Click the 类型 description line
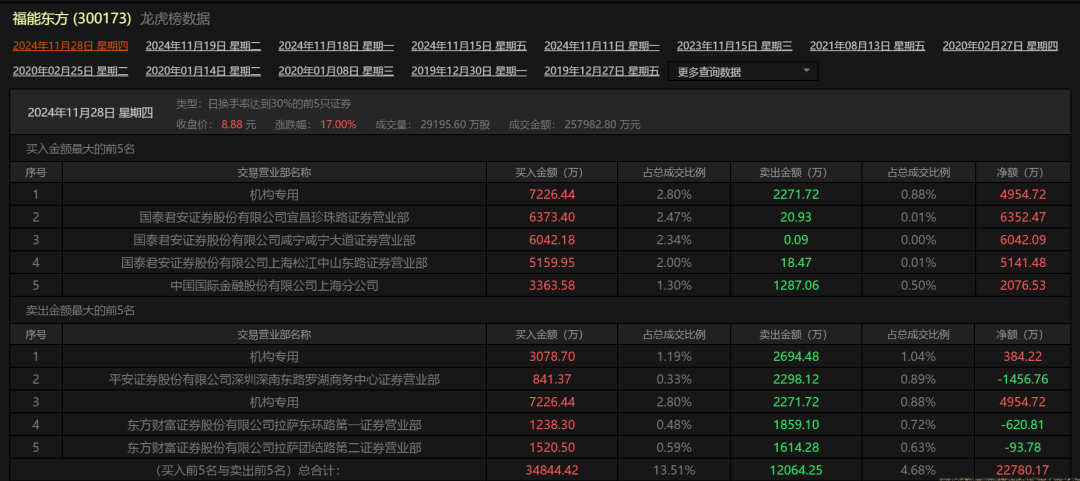The height and width of the screenshot is (481, 1080). pyautogui.click(x=264, y=103)
